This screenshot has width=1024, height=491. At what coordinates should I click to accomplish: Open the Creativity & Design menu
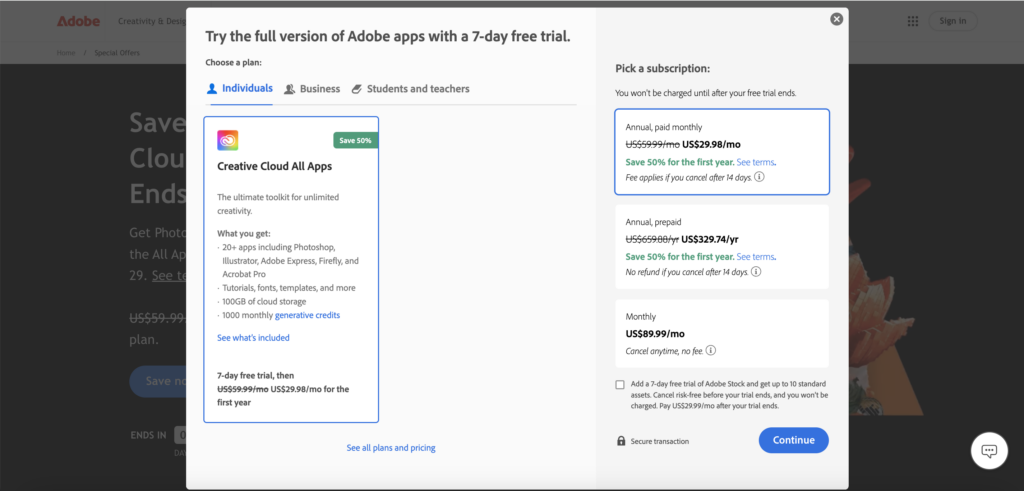click(x=152, y=21)
